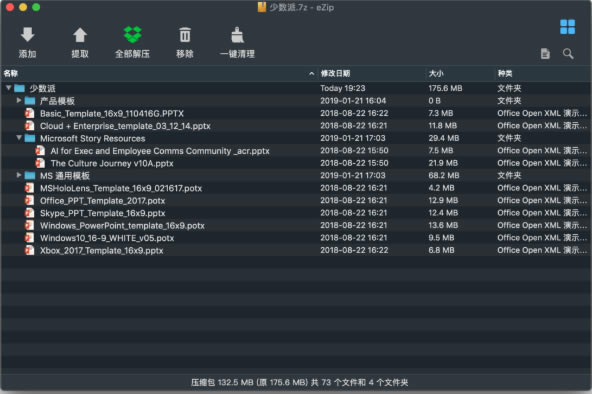Click the file icon of Xbox_2017_Template_16x9.pptx
The image size is (592, 394).
(29, 250)
